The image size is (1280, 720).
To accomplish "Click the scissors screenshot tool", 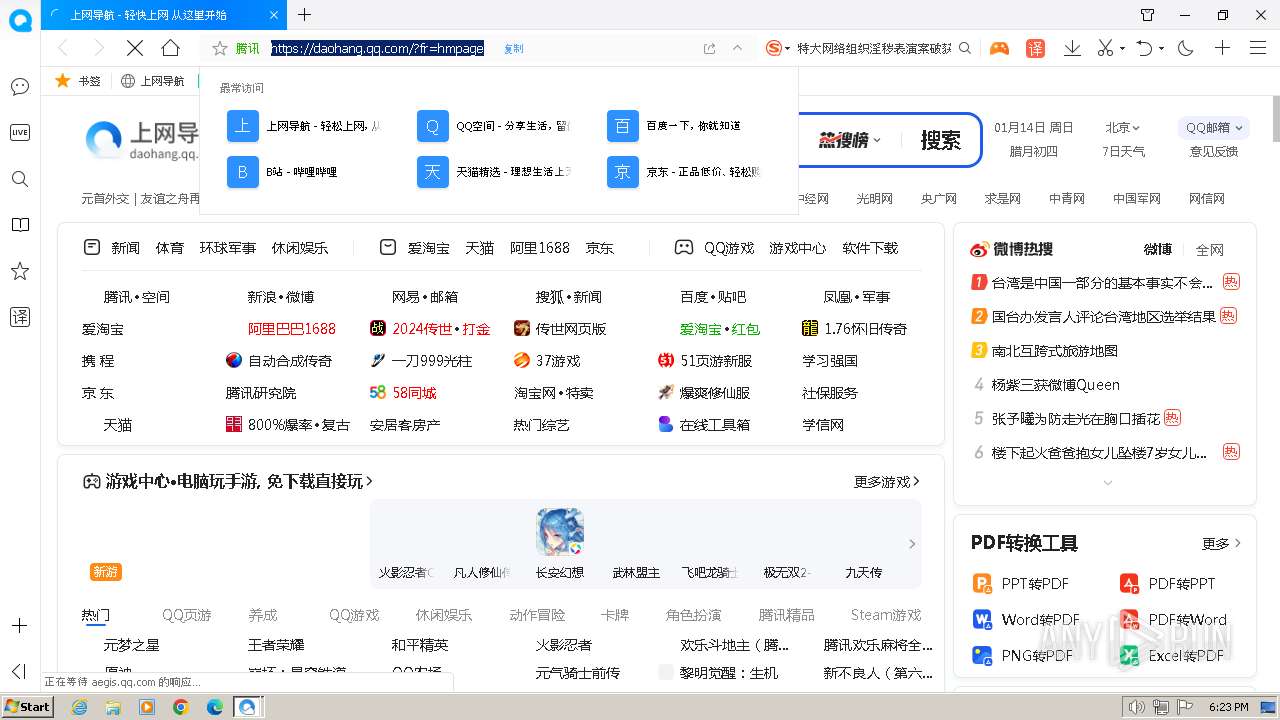I will pyautogui.click(x=1105, y=48).
